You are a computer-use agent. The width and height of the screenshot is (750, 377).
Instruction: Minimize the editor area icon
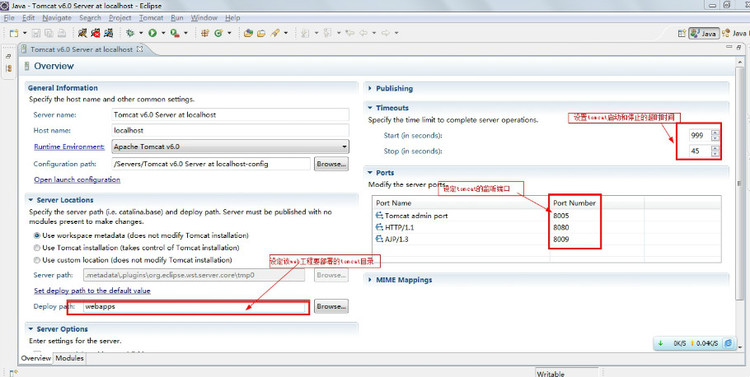coord(729,47)
